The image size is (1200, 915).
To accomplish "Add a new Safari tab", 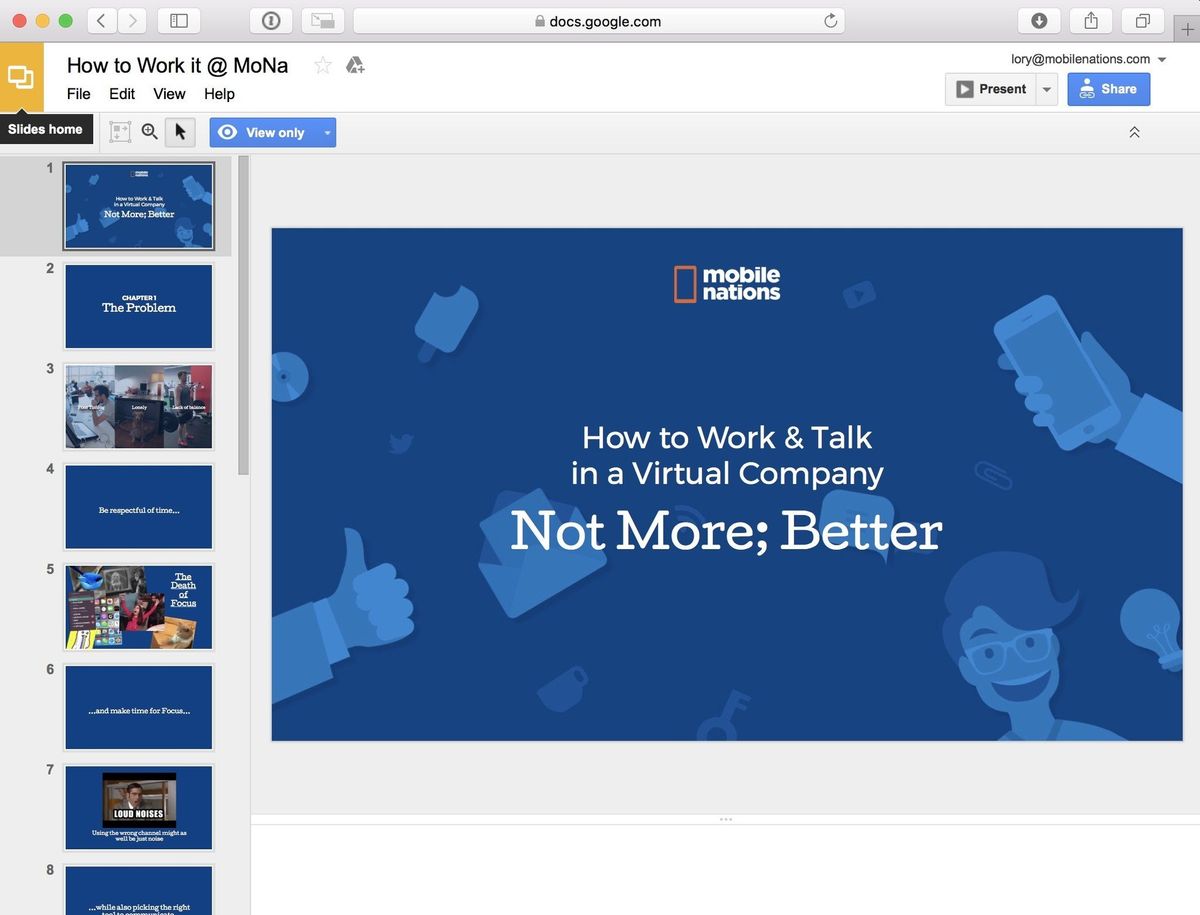I will click(x=1187, y=29).
